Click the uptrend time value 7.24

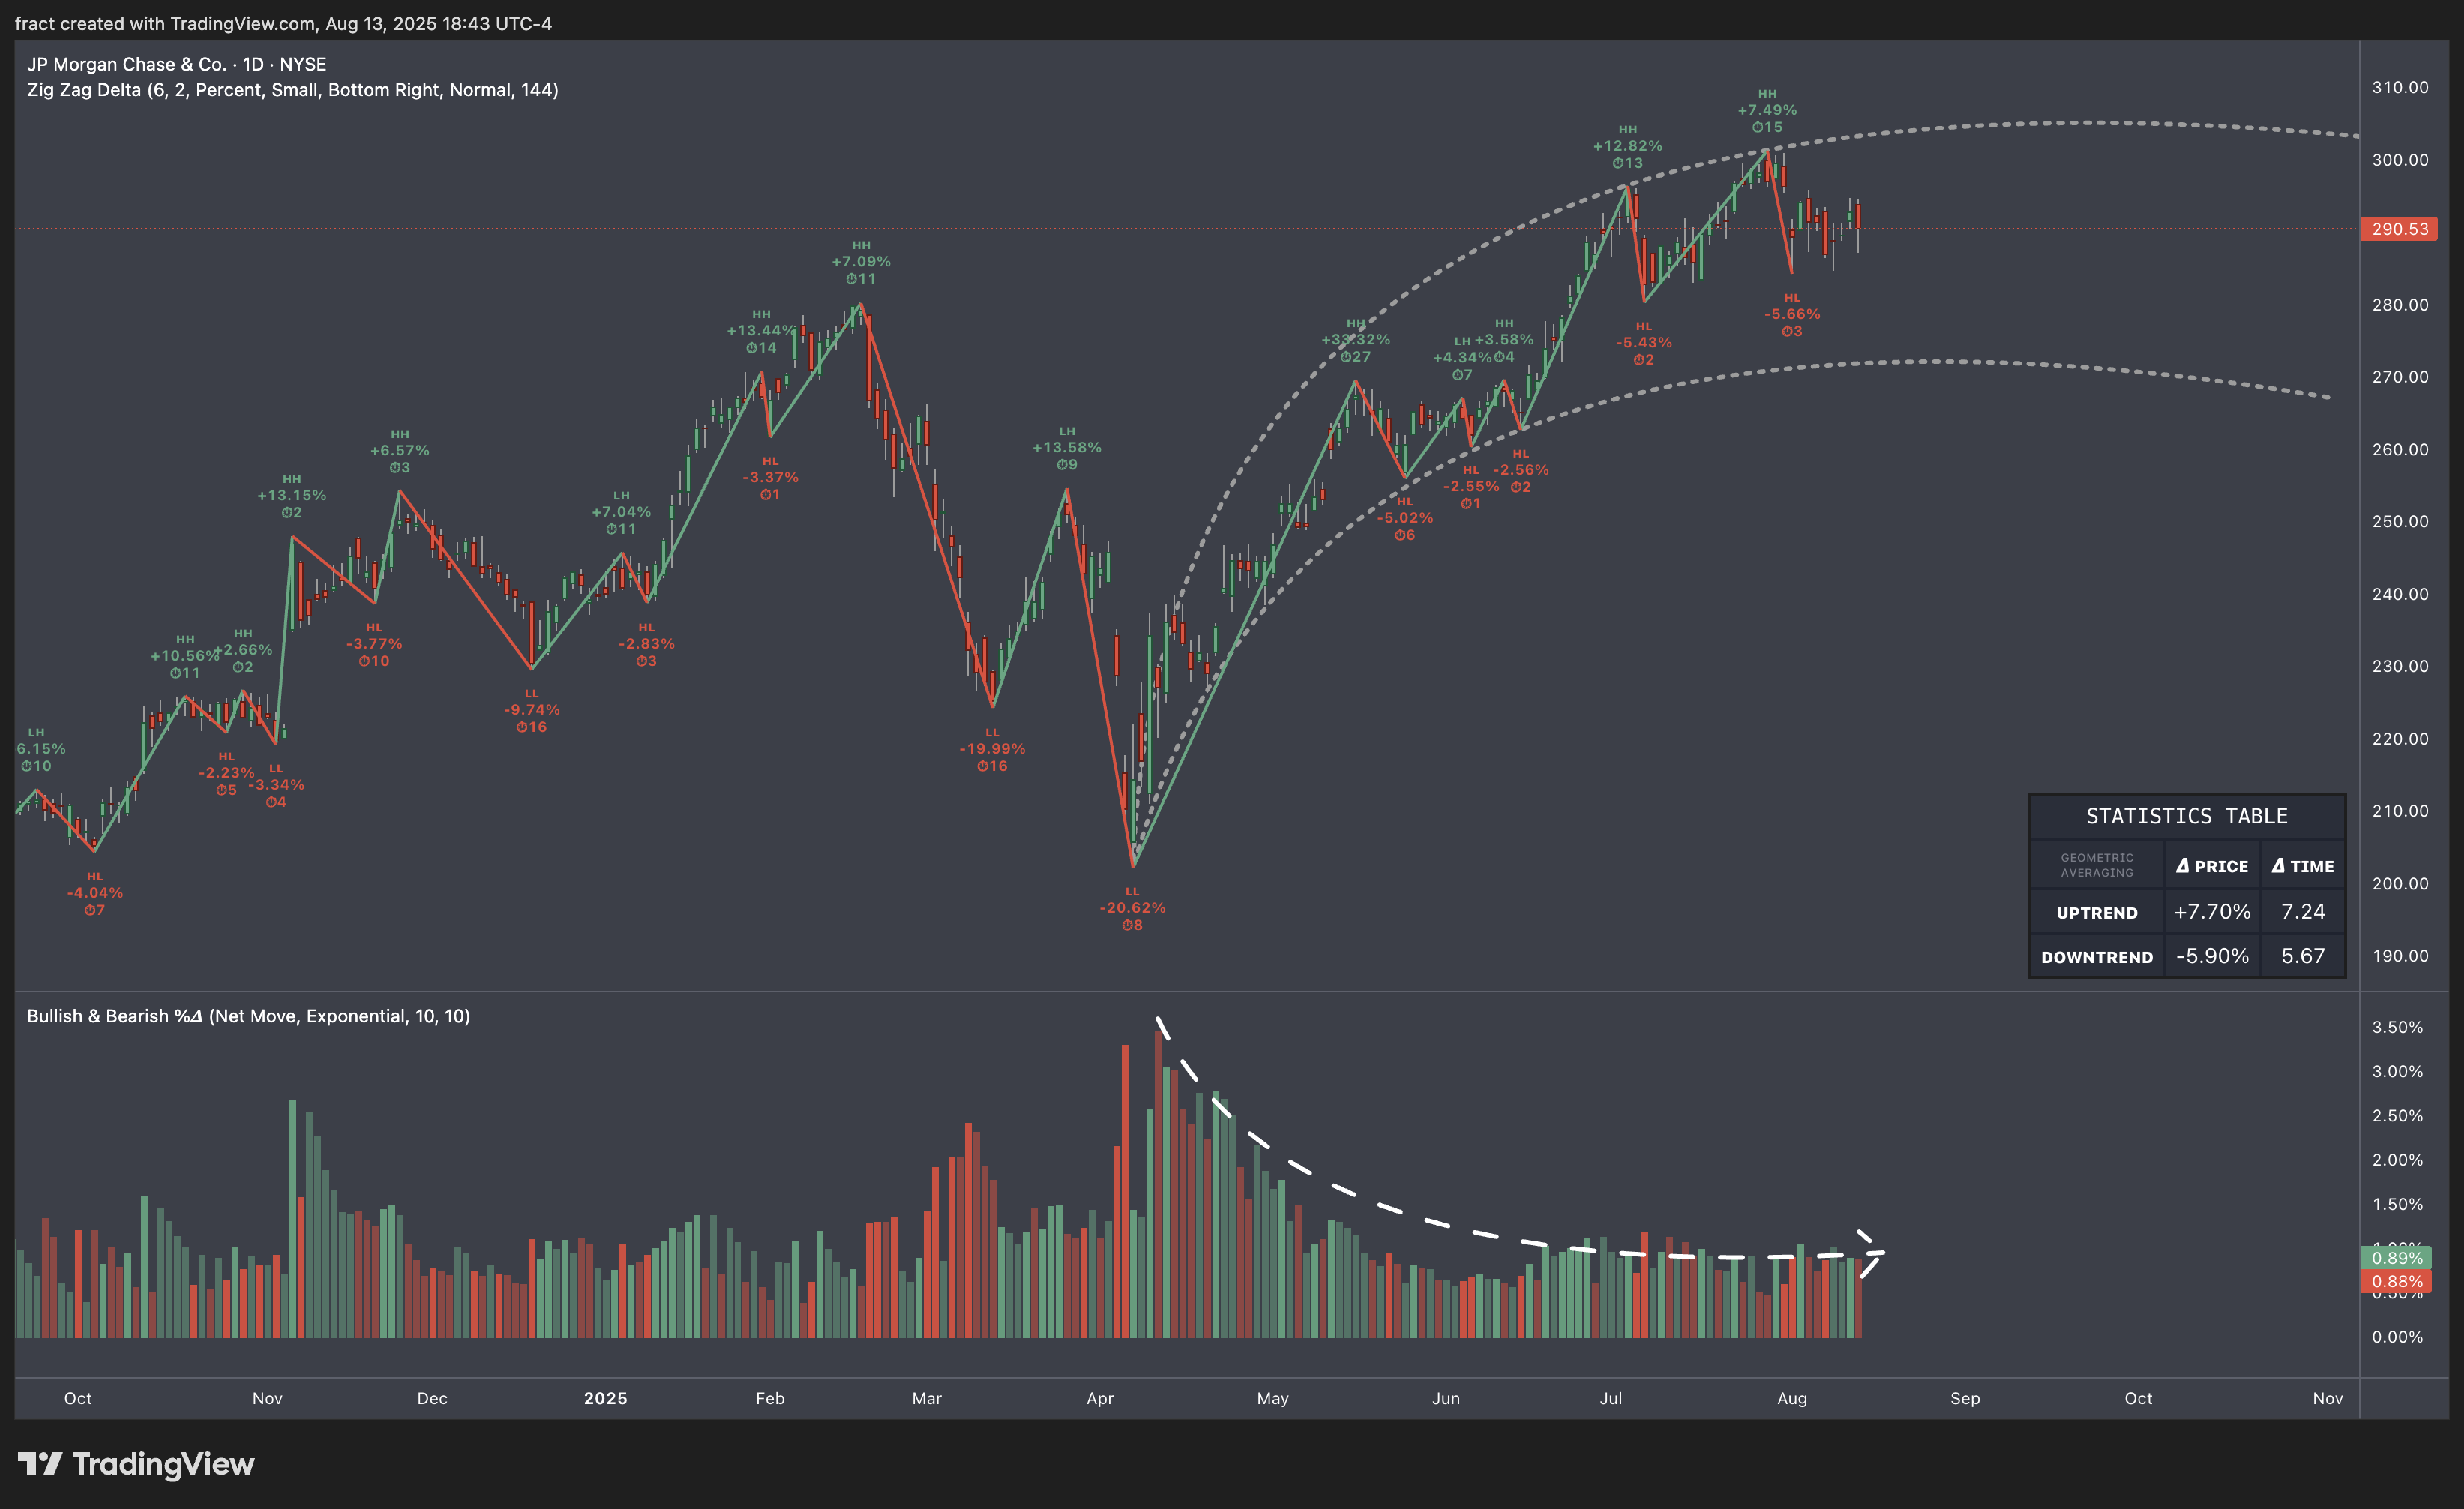point(2303,912)
